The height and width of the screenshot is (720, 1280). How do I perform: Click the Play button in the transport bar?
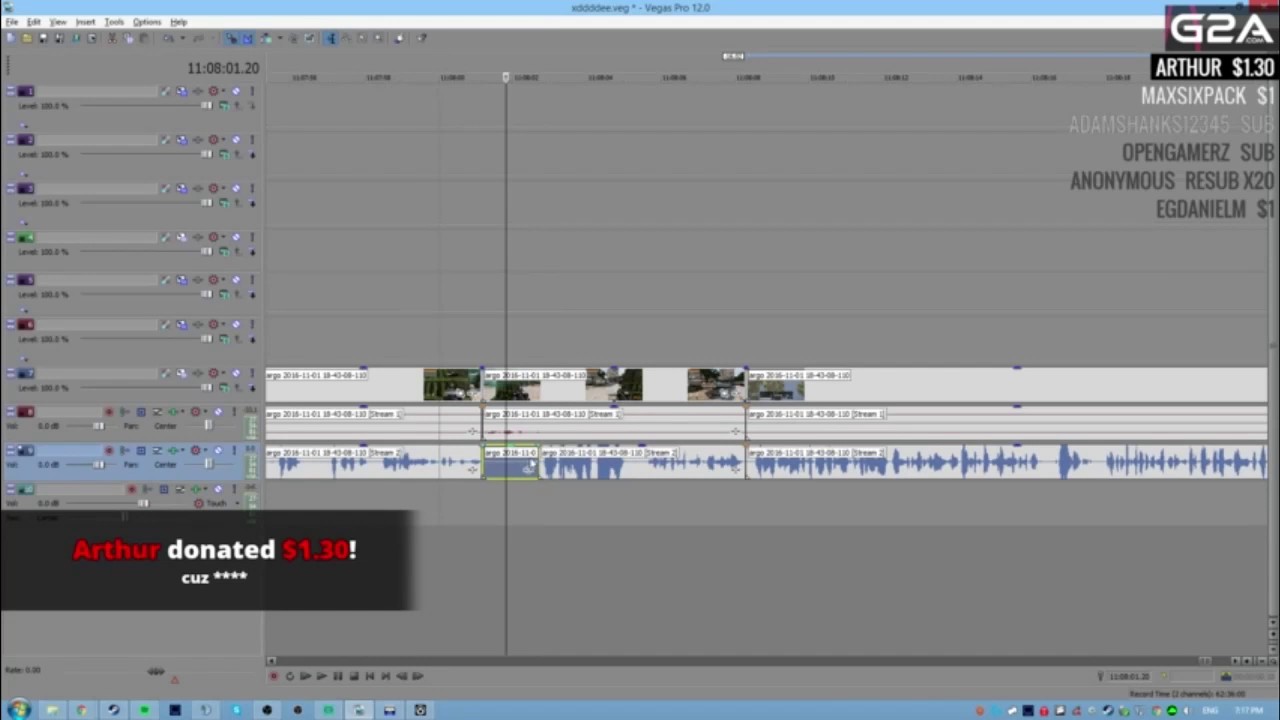click(321, 676)
